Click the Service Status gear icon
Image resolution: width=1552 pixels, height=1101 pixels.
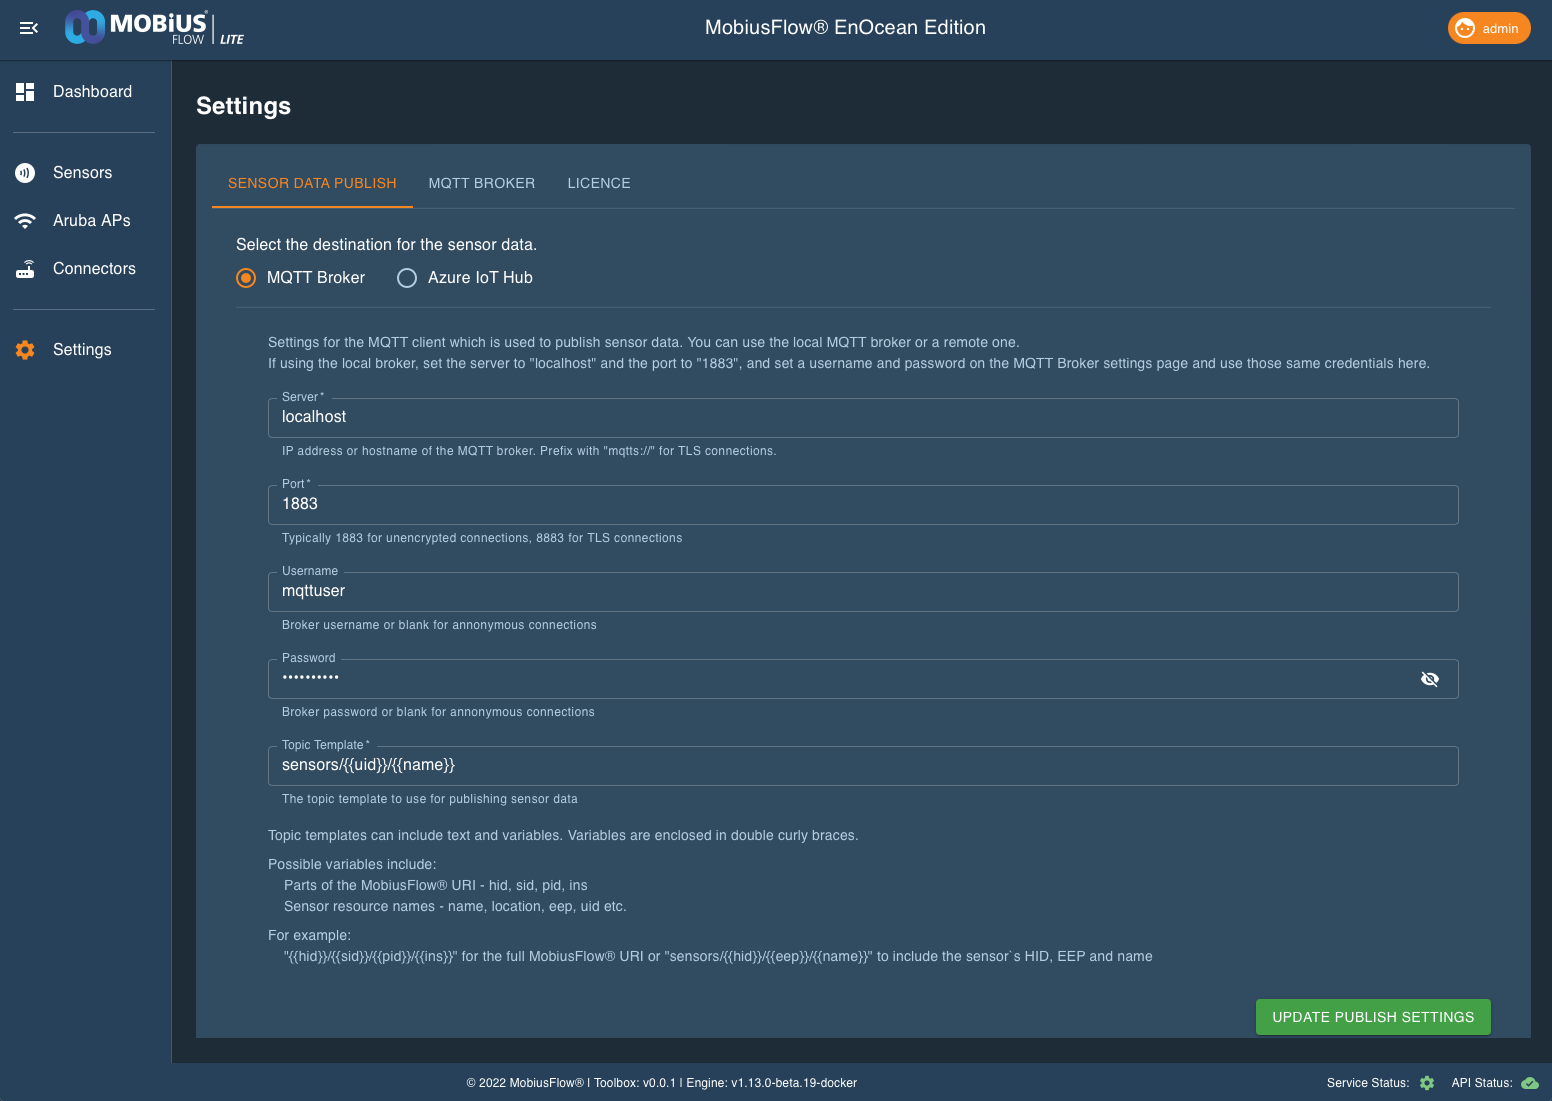click(x=1427, y=1083)
